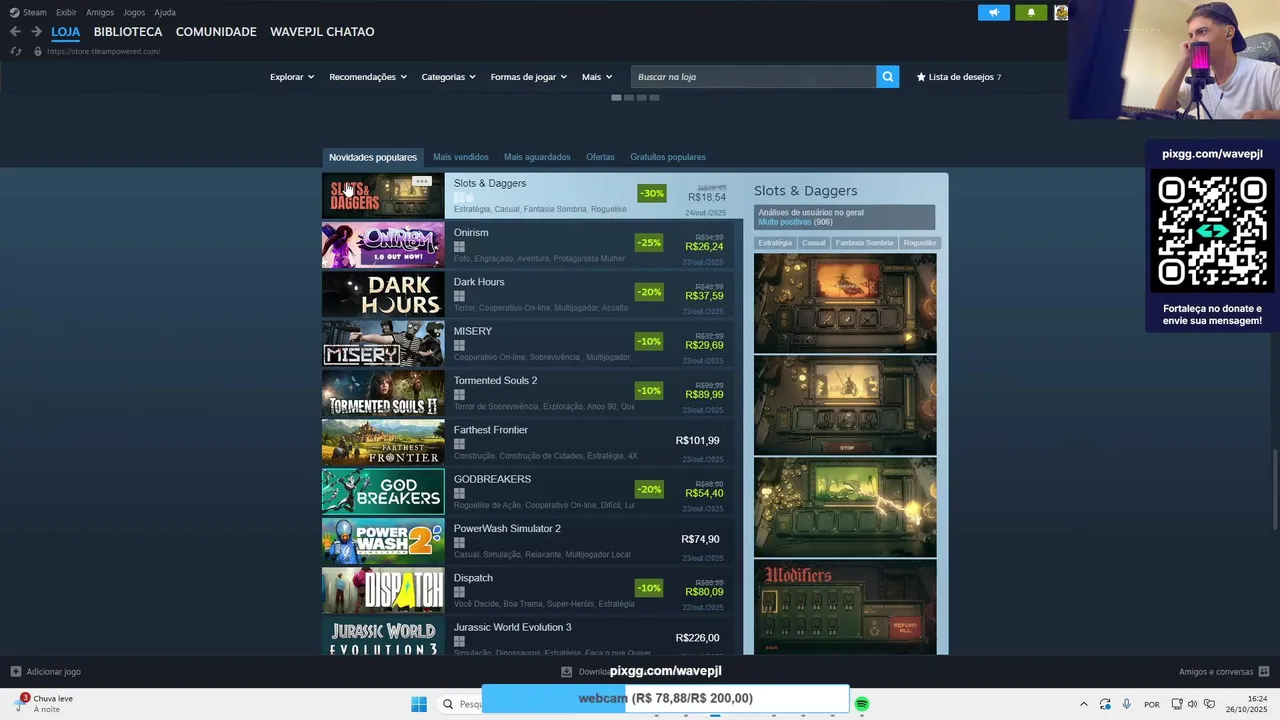Select the LOJA section

66,32
